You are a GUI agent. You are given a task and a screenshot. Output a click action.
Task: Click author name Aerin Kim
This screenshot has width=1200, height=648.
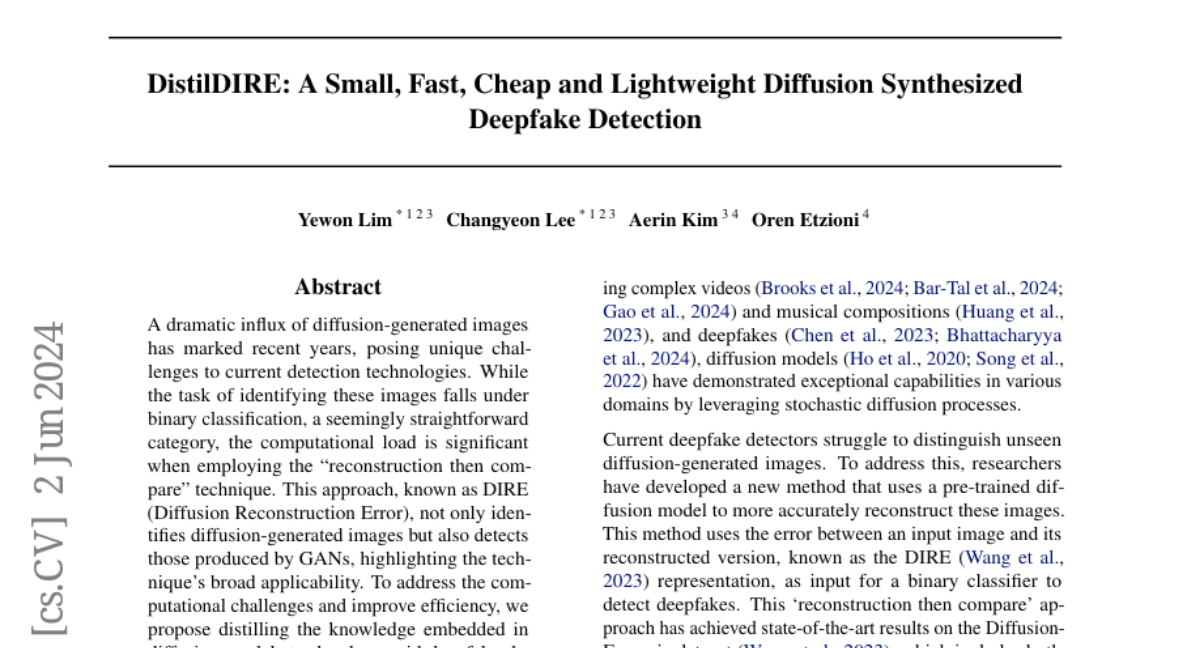coord(672,221)
